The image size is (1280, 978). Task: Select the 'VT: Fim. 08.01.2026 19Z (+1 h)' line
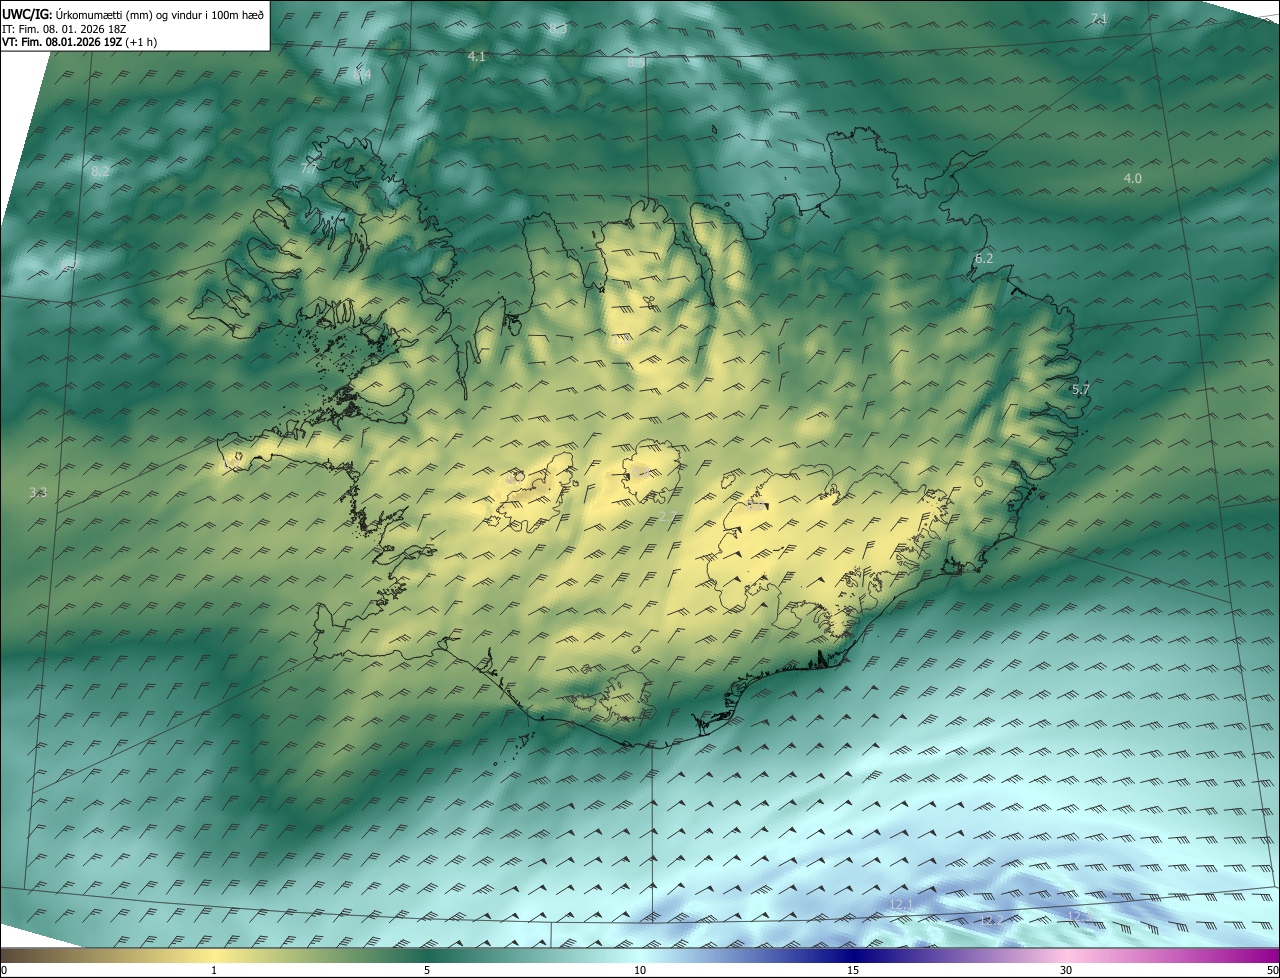(x=80, y=42)
